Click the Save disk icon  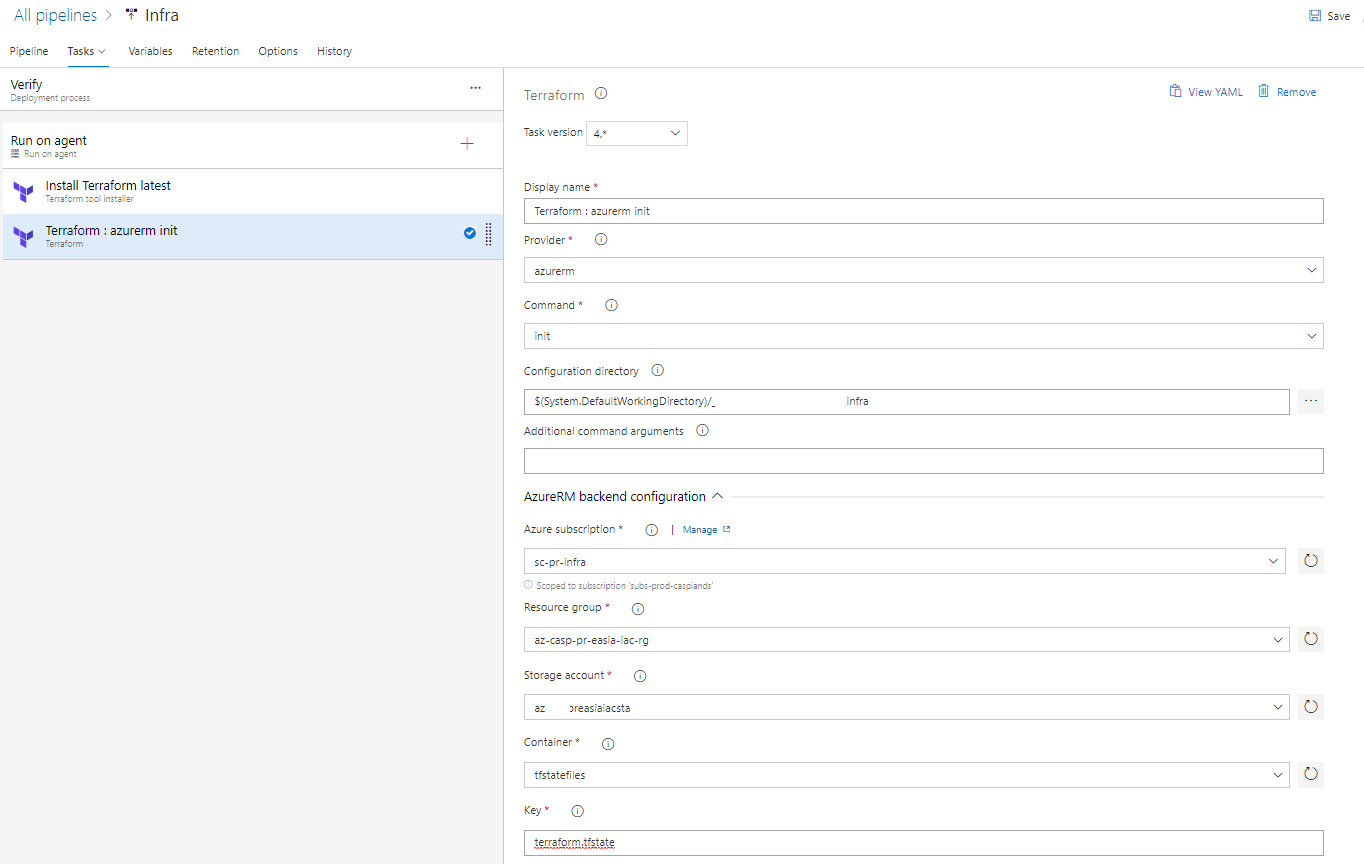(1315, 16)
